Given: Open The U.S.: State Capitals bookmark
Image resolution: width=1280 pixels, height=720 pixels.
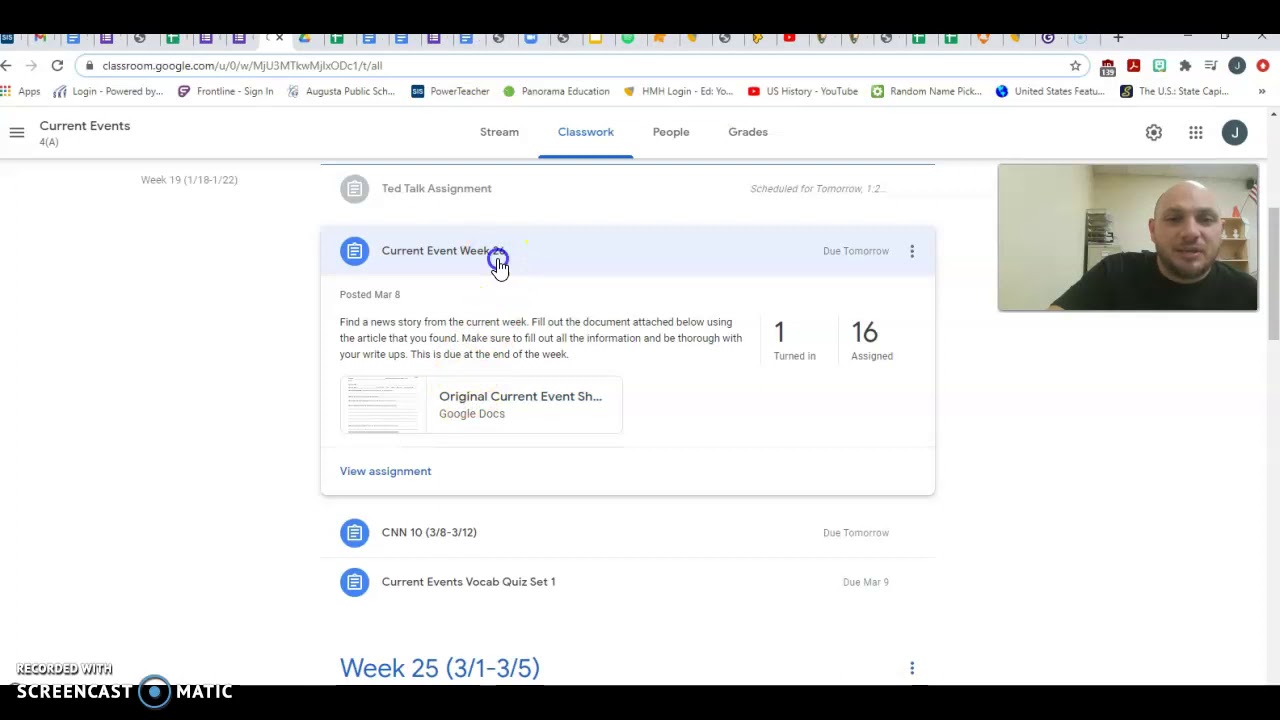Looking at the screenshot, I should click(x=1174, y=91).
